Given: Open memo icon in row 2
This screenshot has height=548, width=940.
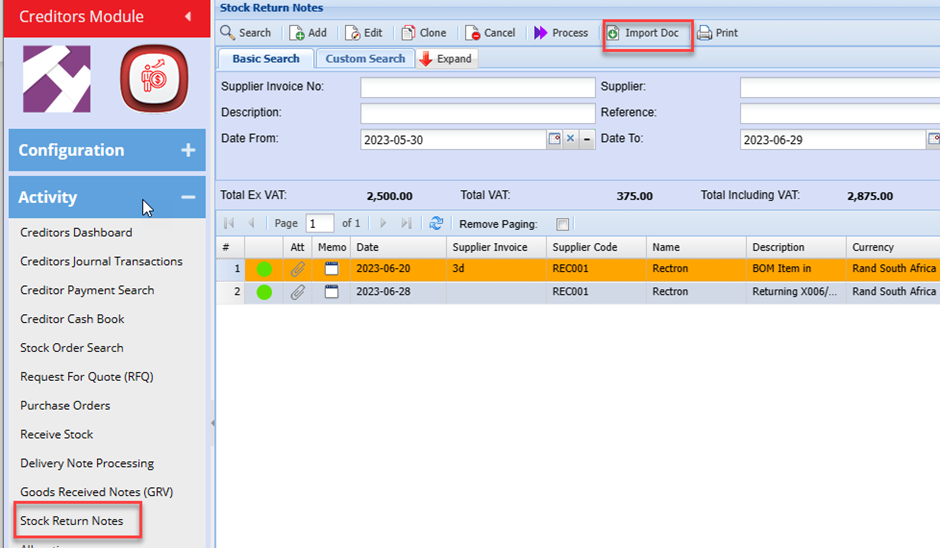Looking at the screenshot, I should tap(331, 292).
